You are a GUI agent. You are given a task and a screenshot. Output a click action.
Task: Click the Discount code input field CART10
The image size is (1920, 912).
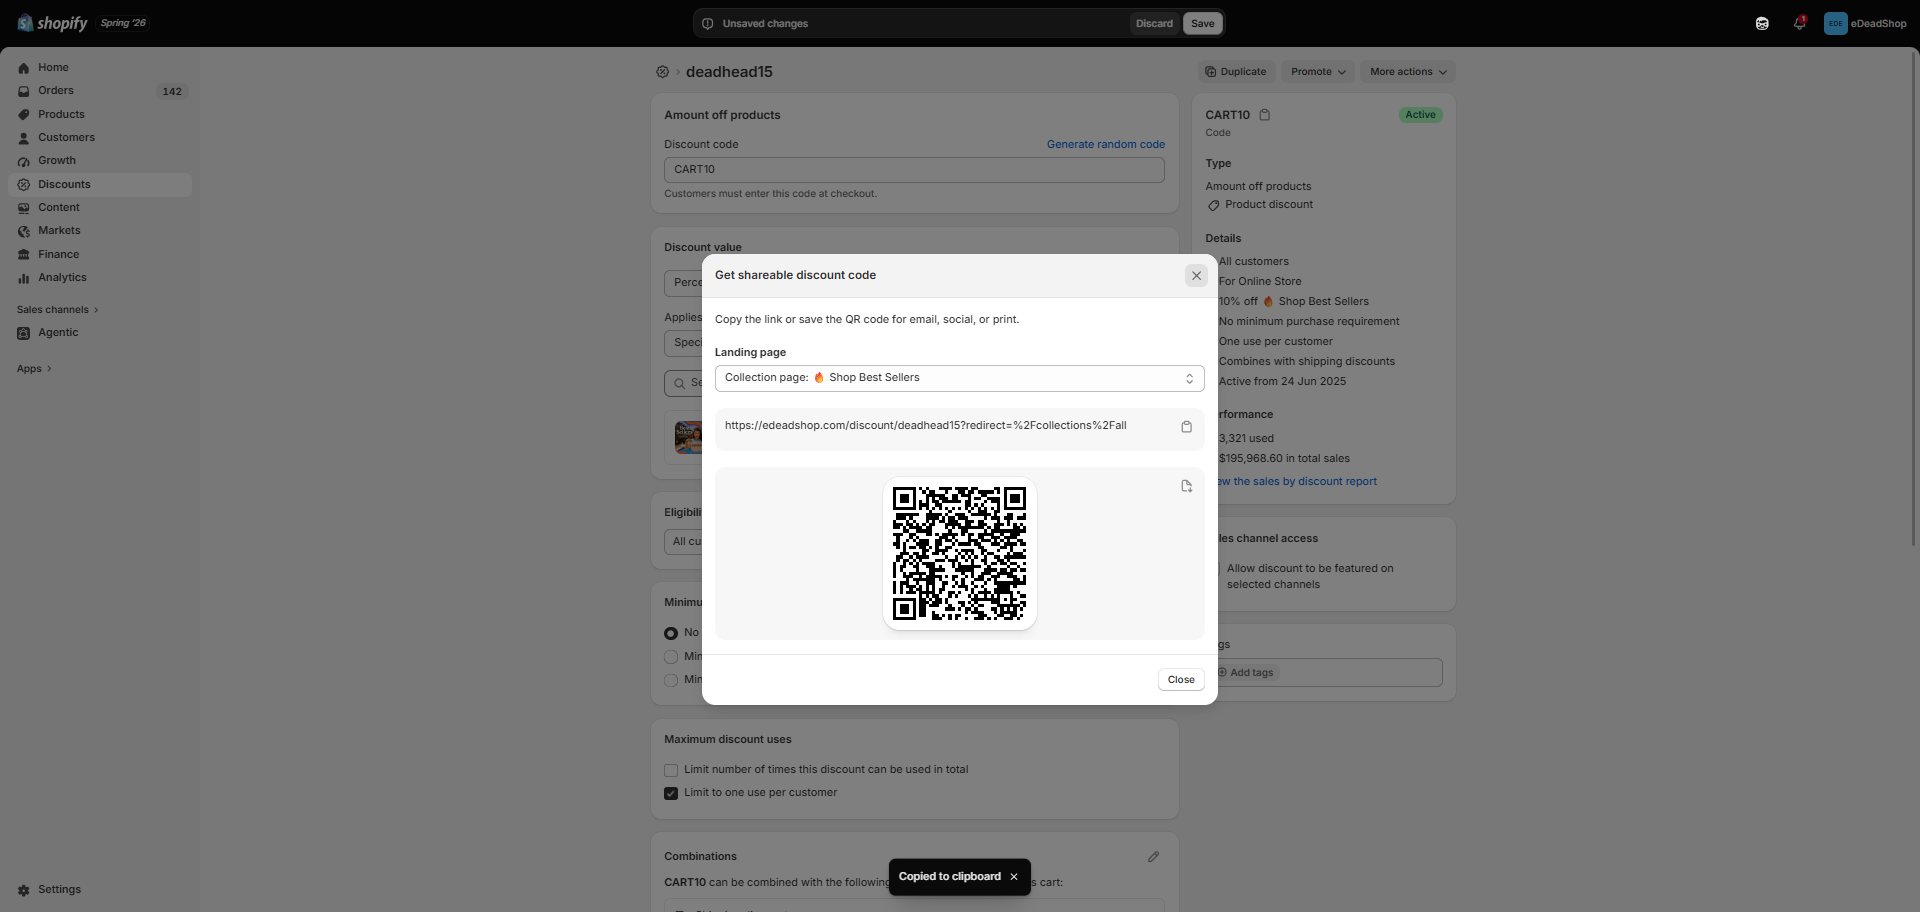[x=914, y=170]
